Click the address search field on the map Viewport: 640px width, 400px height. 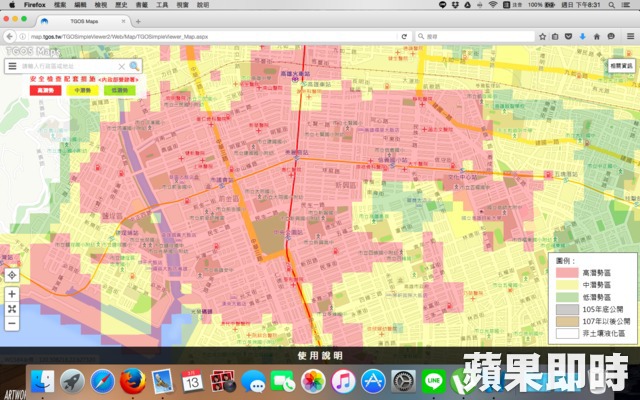(x=67, y=66)
